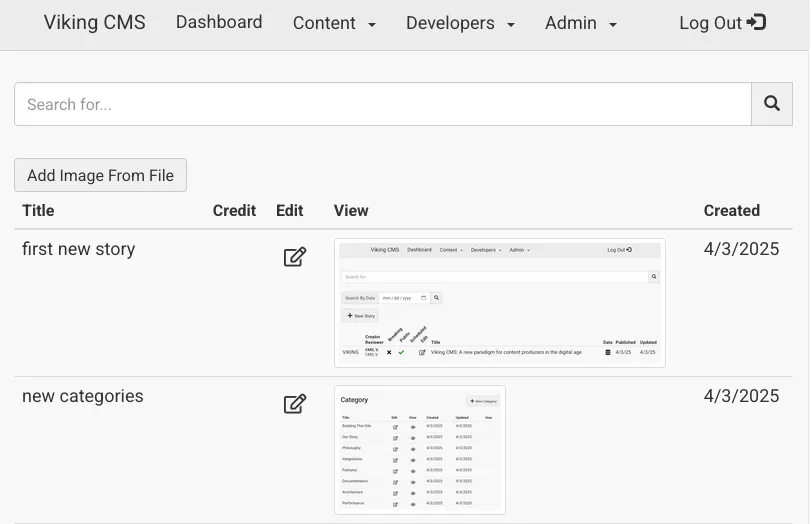Click the Log Out arrow icon
Image resolution: width=811 pixels, height=524 pixels.
coord(757,22)
